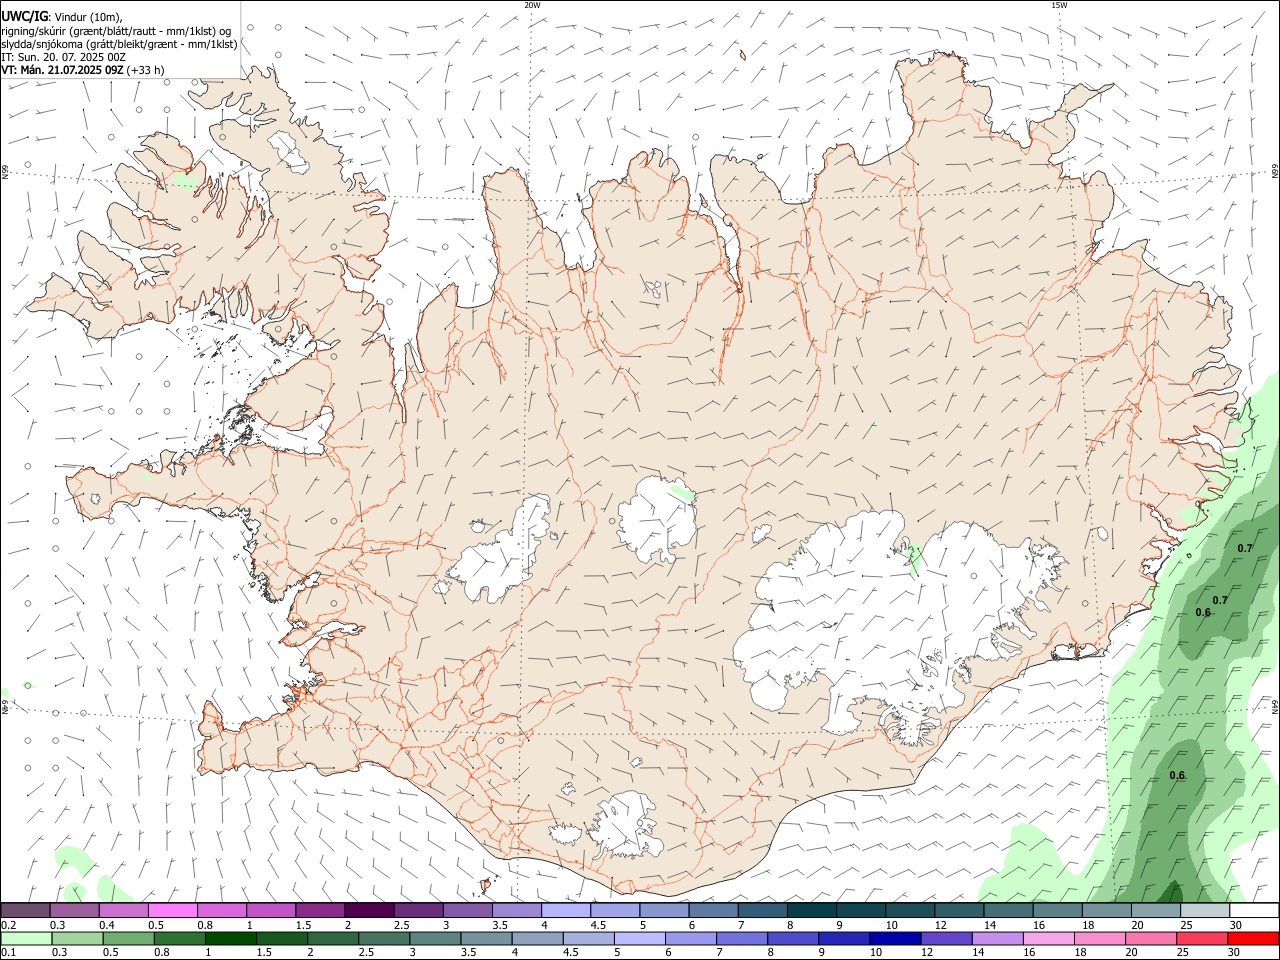Click the slydda/snjókoma legend description line

[x=119, y=44]
